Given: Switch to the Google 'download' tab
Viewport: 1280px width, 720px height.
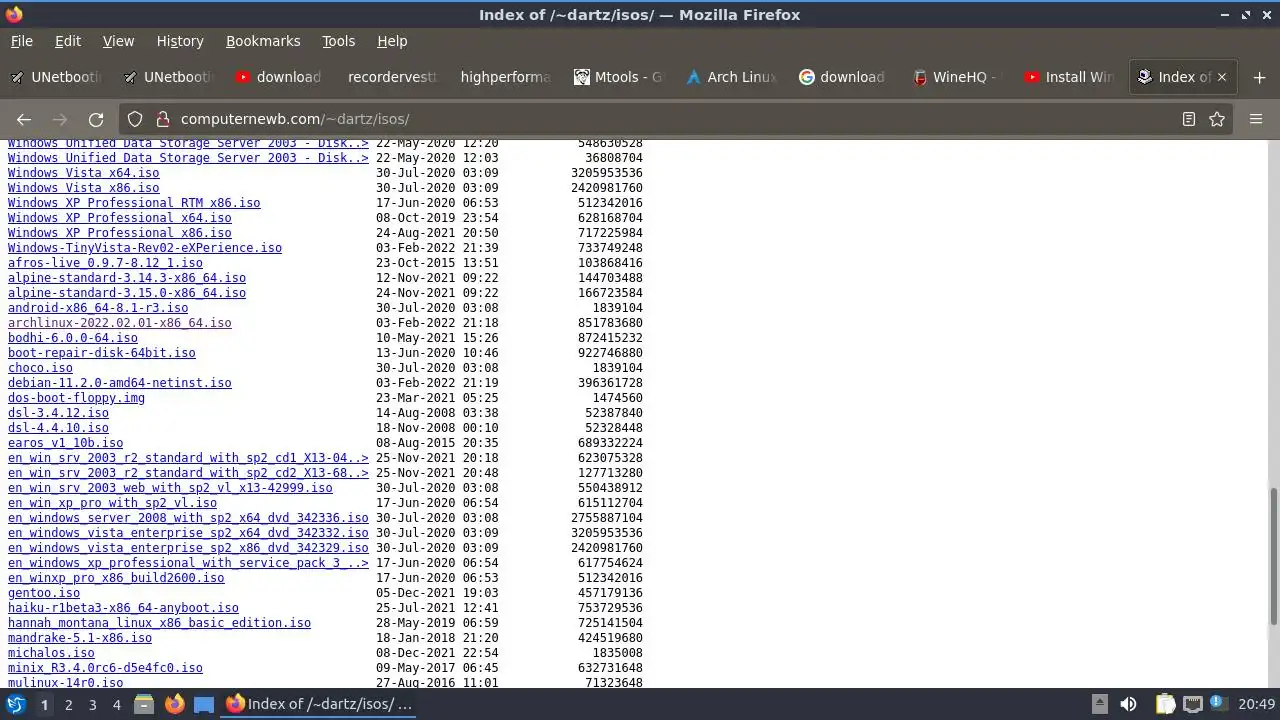Looking at the screenshot, I should (843, 77).
